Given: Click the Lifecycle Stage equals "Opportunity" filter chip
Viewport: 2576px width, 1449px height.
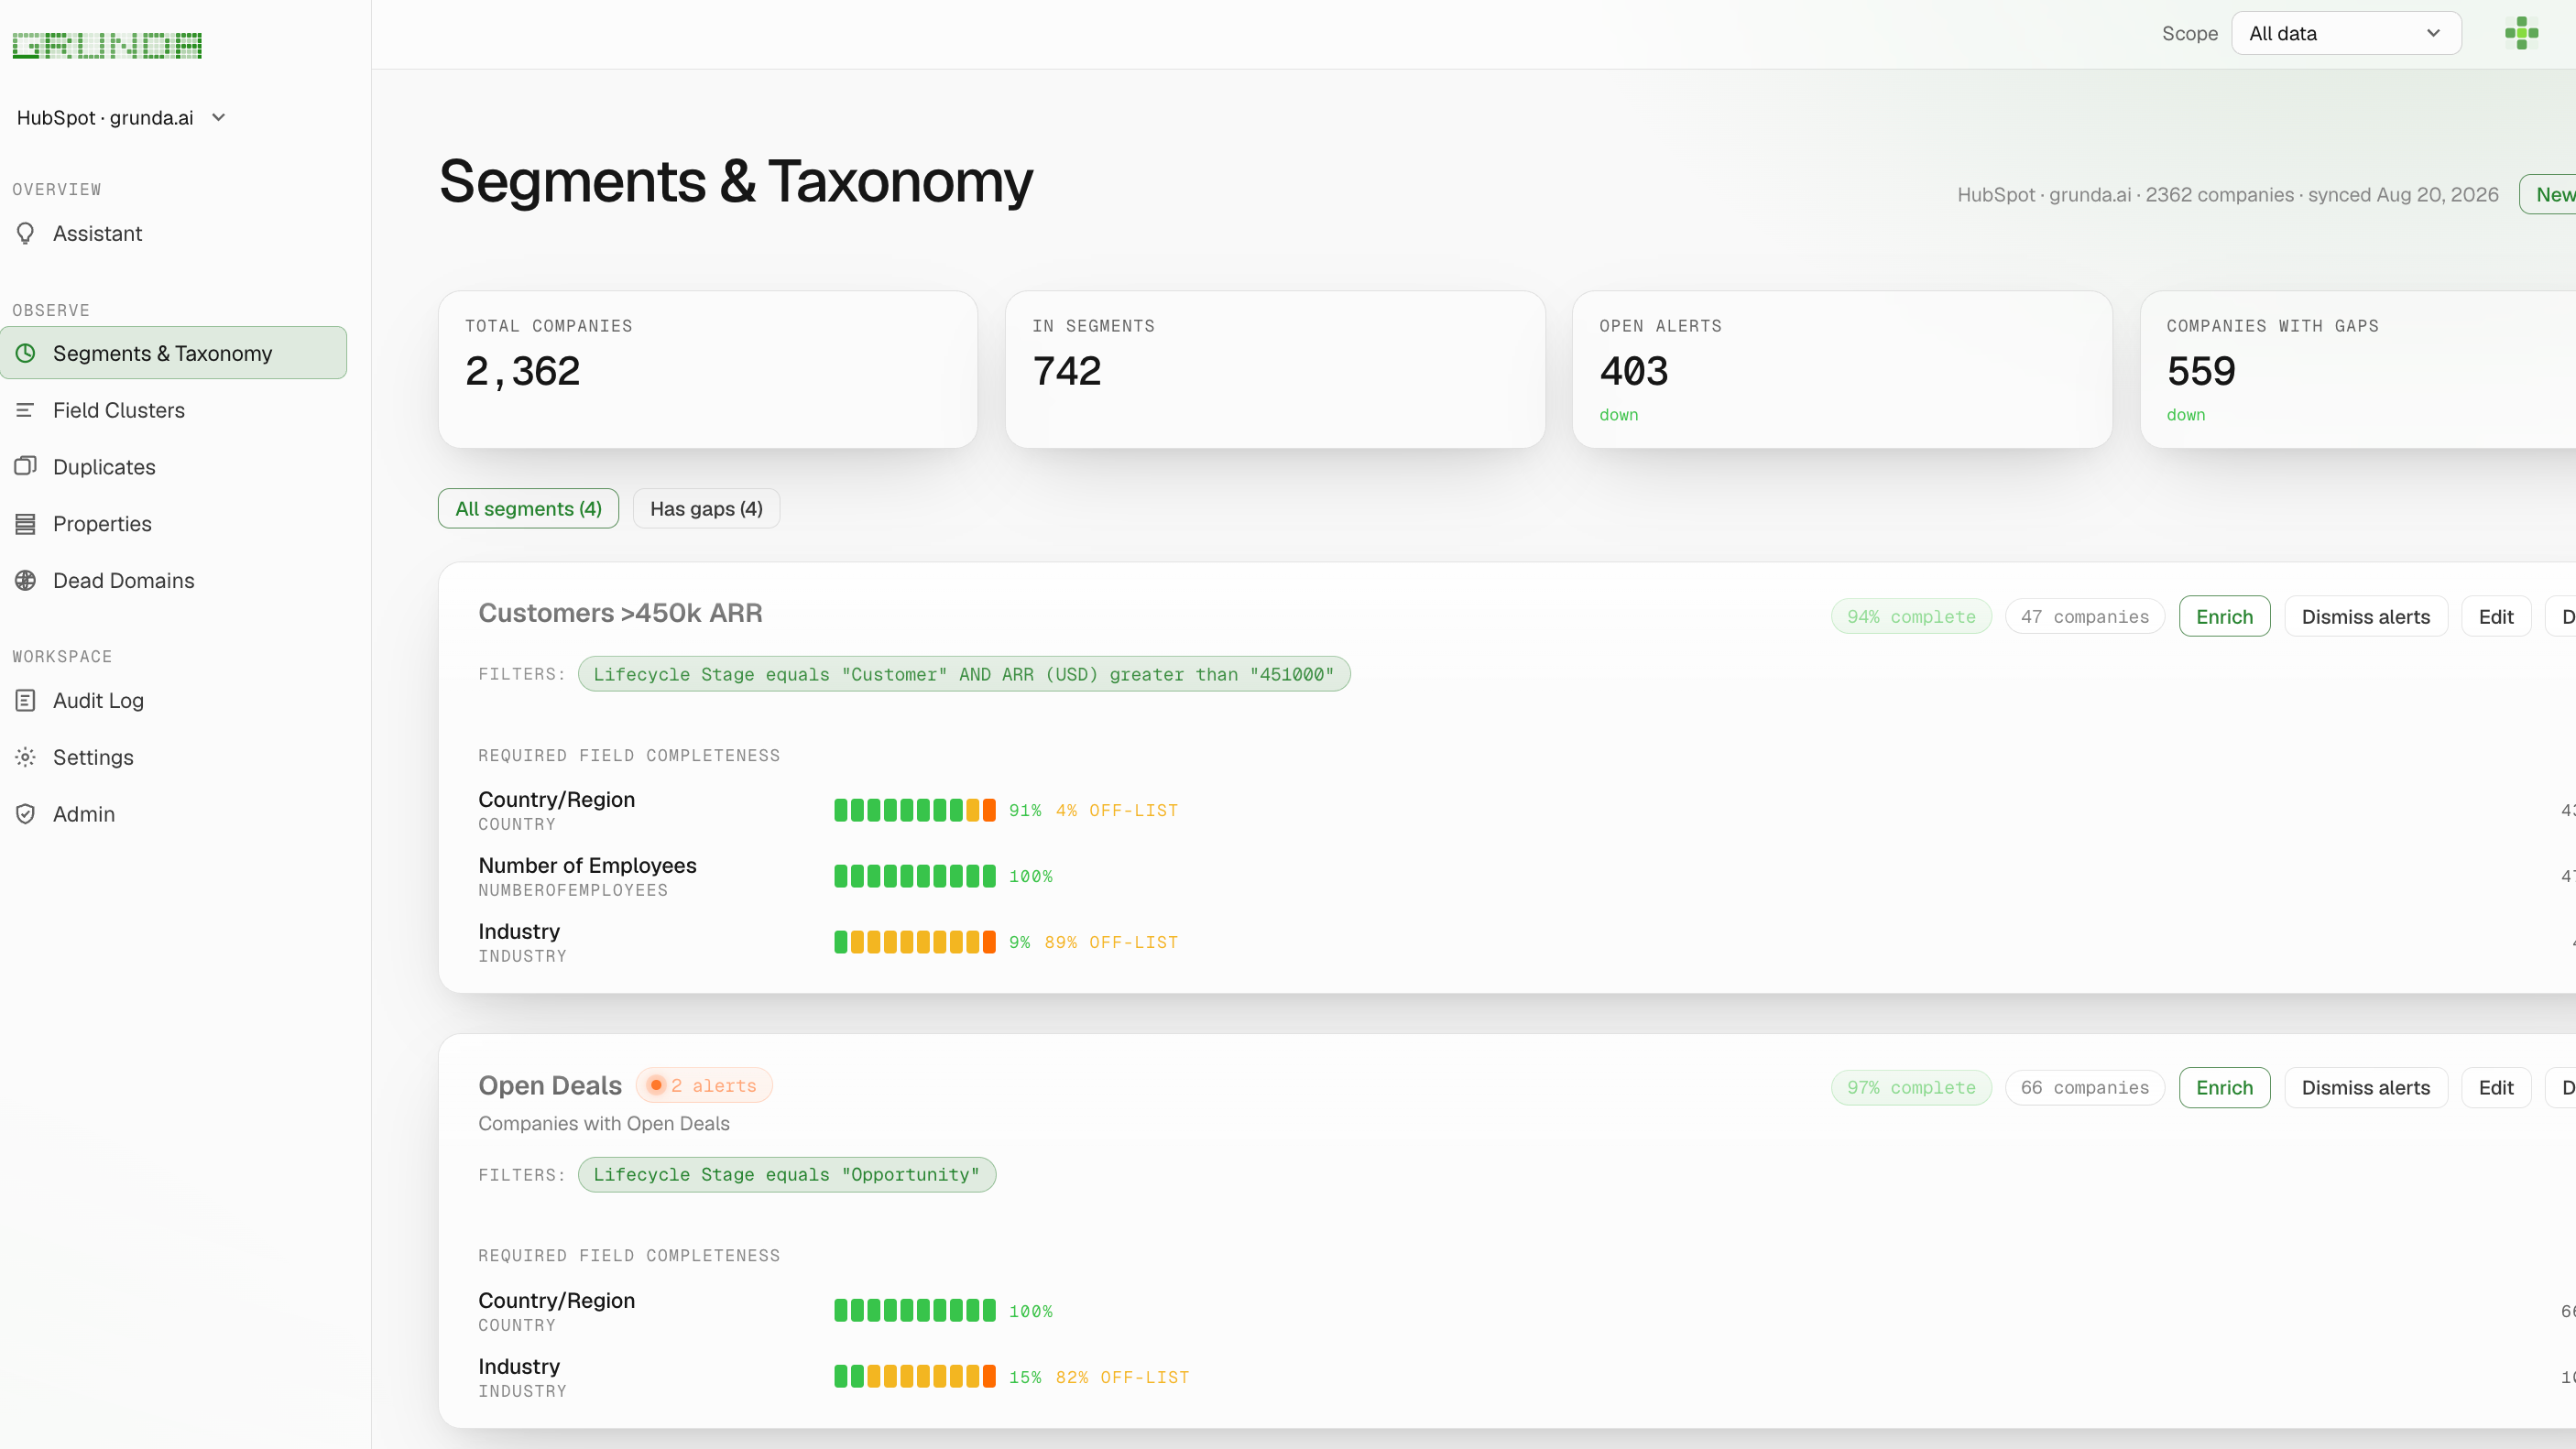Looking at the screenshot, I should coord(787,1174).
